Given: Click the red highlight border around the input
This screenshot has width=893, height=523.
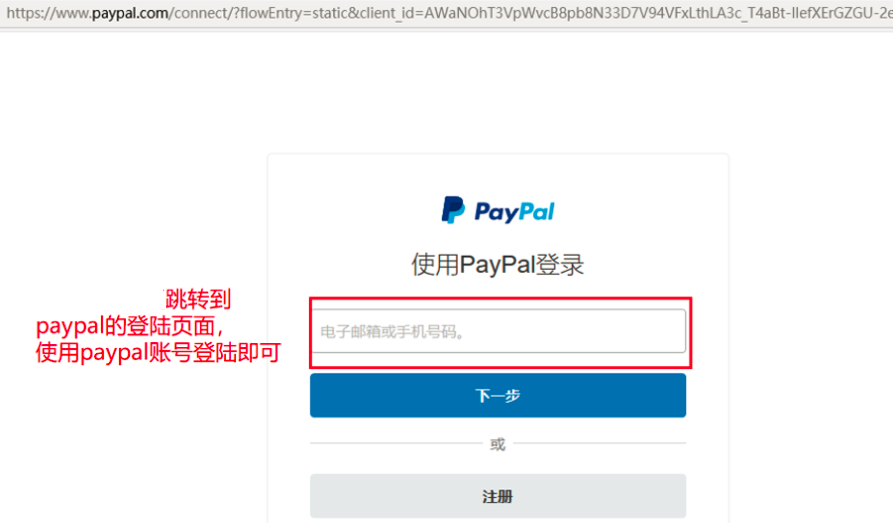Looking at the screenshot, I should [501, 299].
